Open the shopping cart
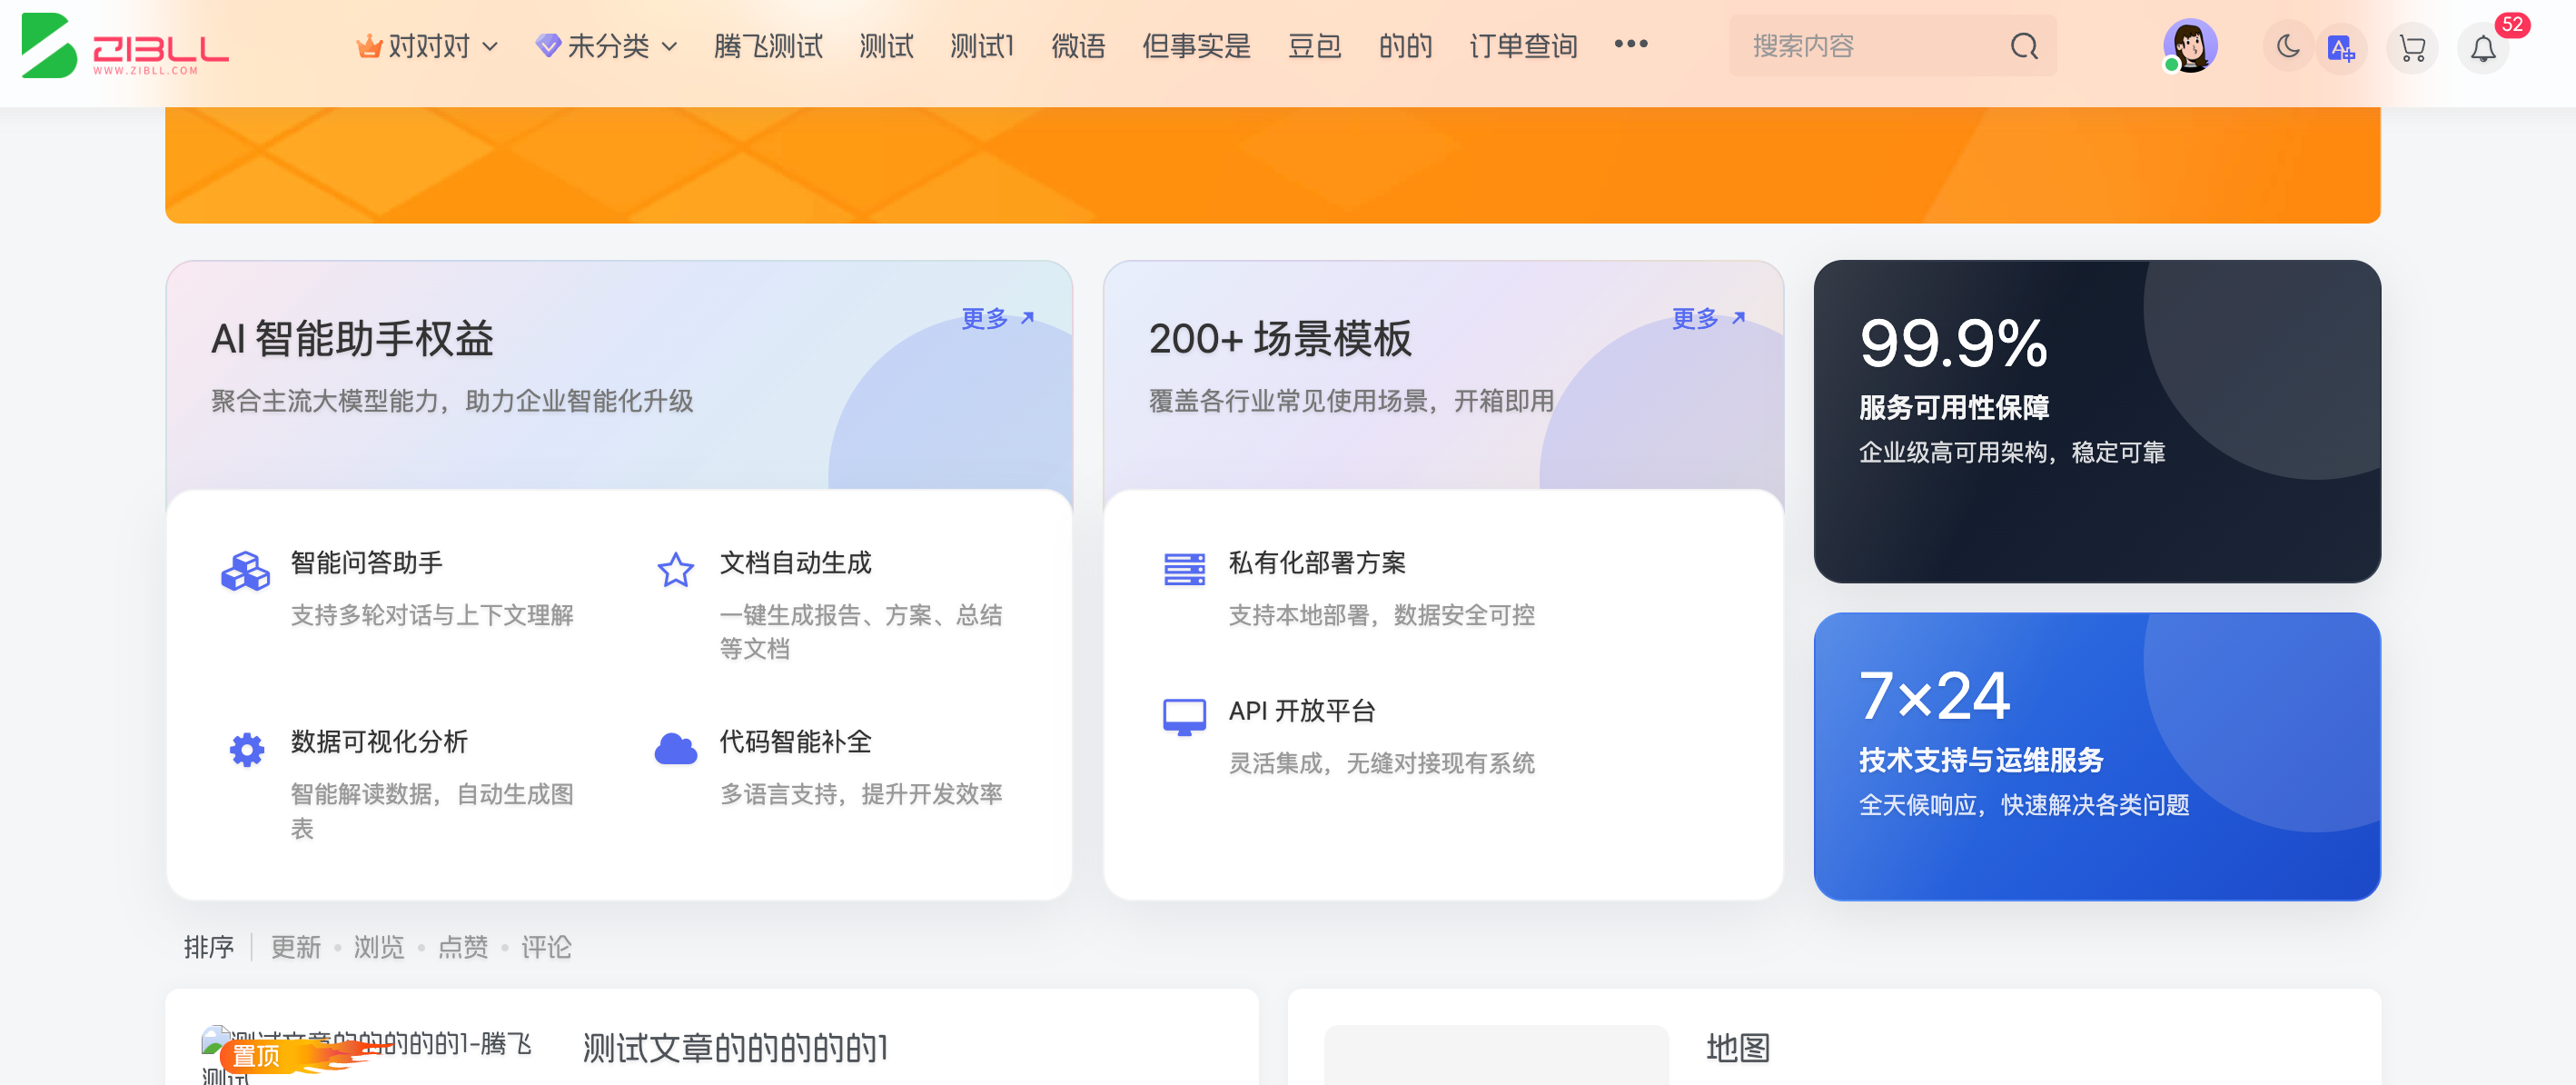Screen dimensions: 2576x1085 (2412, 47)
